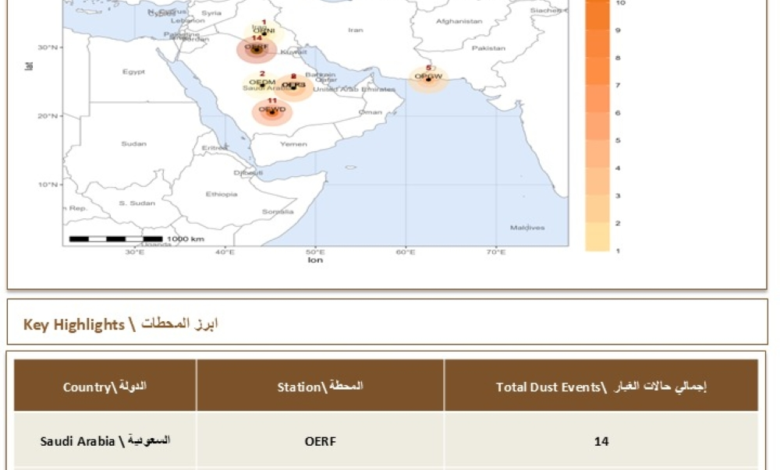
Task: Click the table cell showing 14
Action: click(601, 440)
